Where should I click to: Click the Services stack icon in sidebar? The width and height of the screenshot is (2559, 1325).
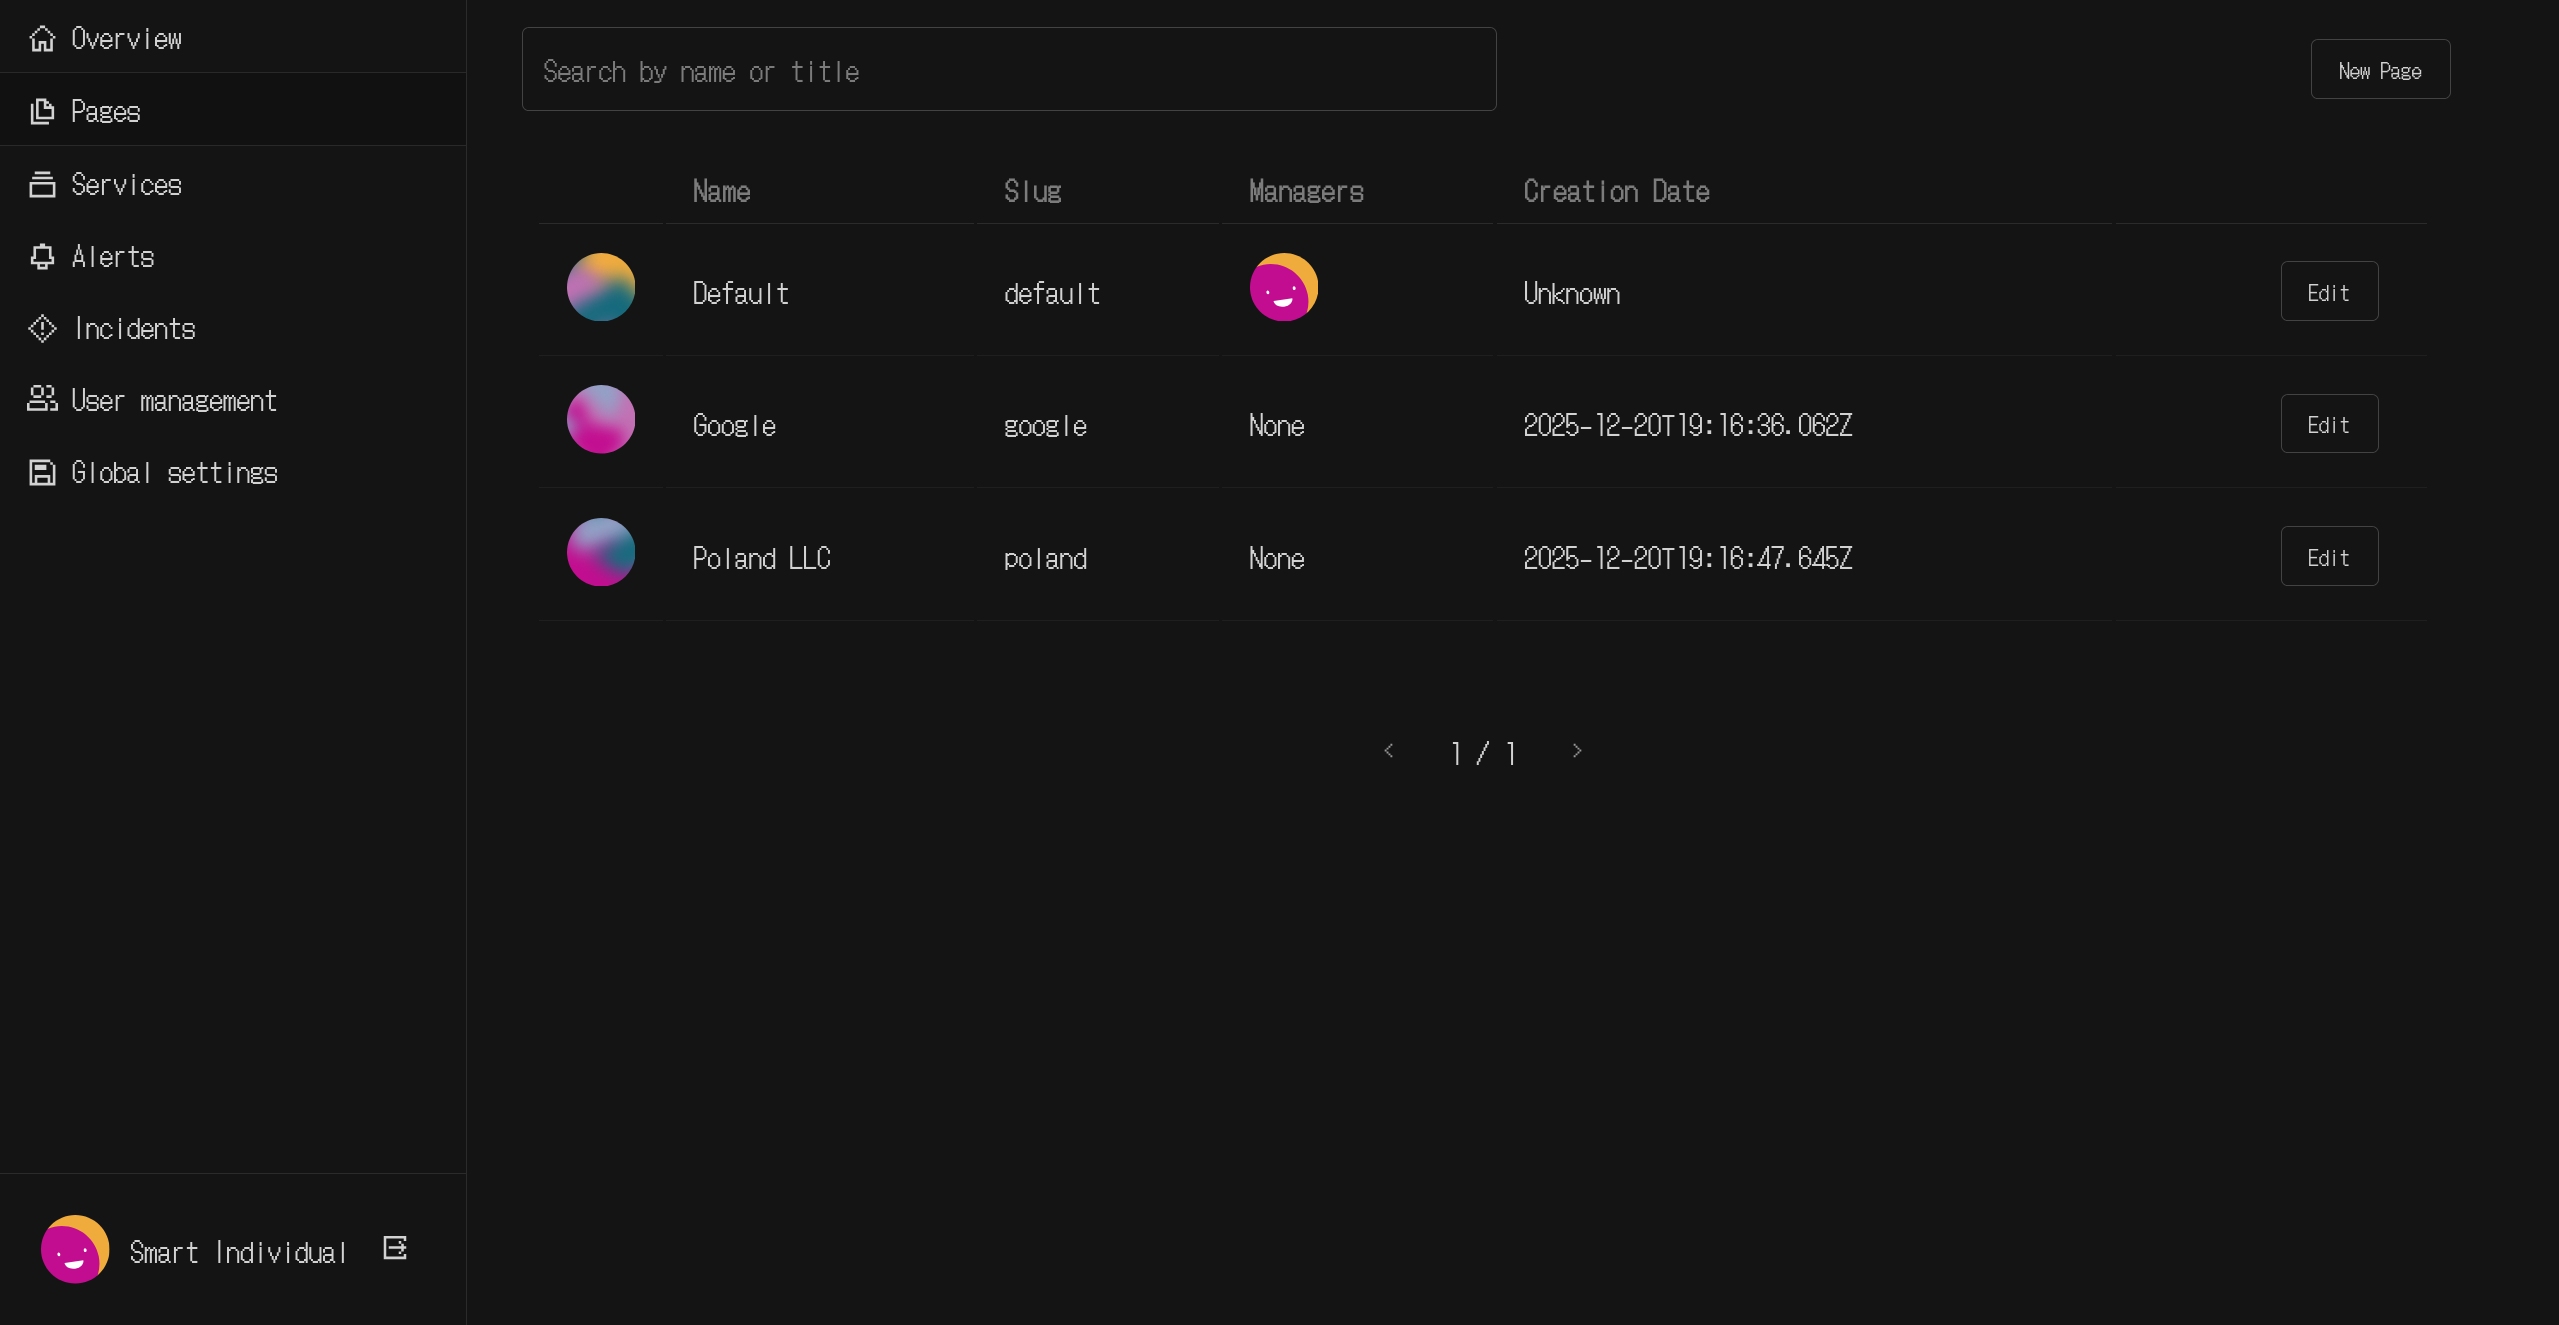pyautogui.click(x=42, y=184)
